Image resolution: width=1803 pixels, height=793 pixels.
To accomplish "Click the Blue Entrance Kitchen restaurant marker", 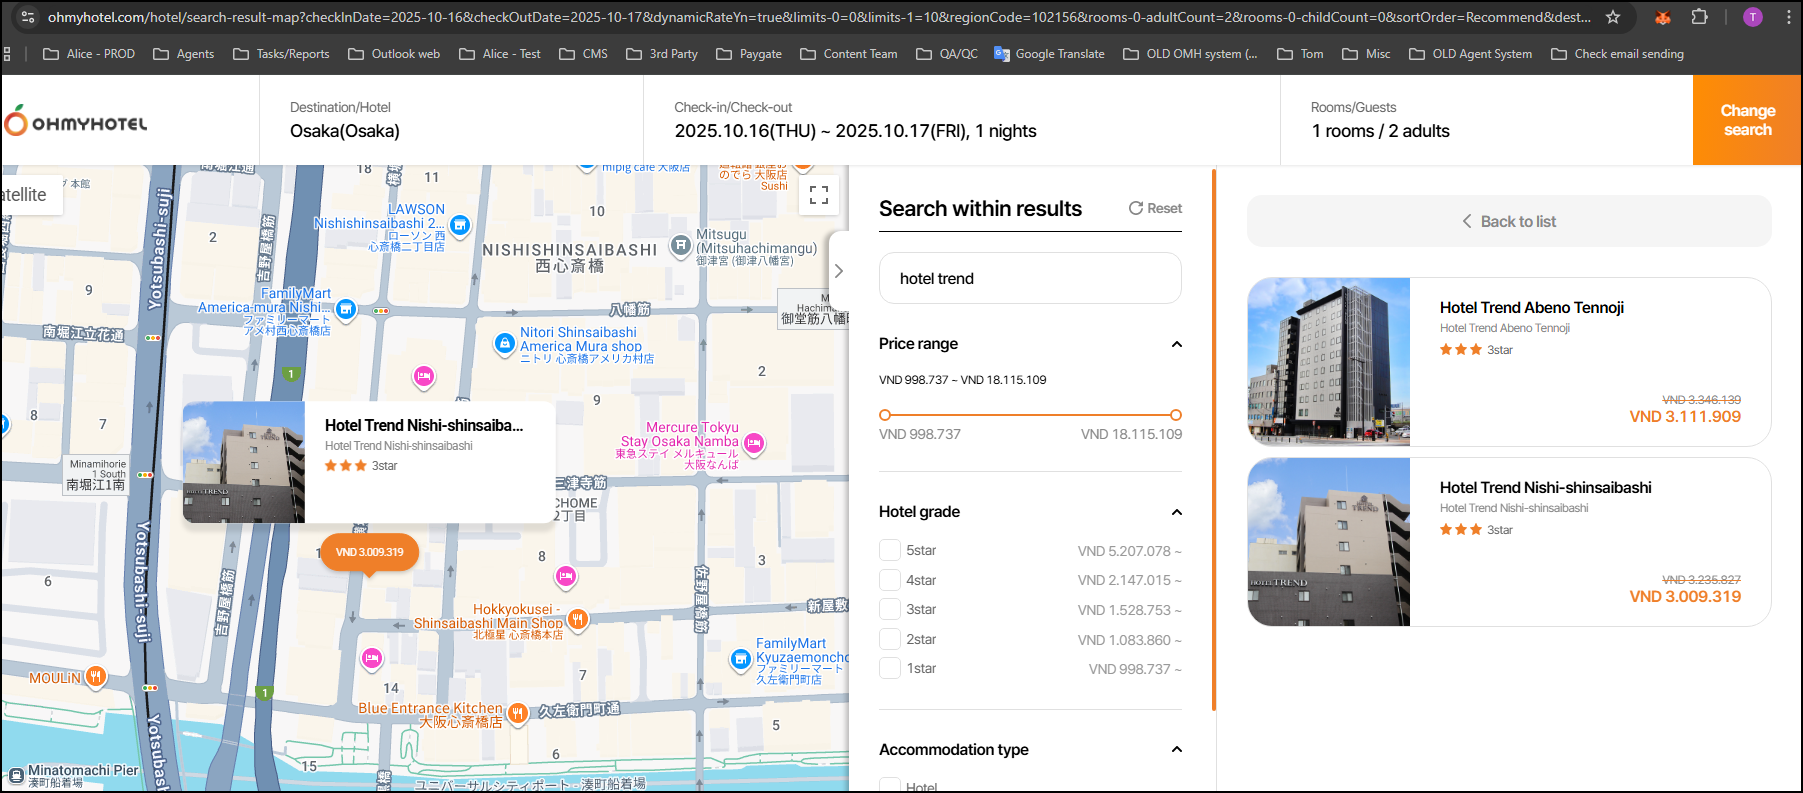I will click(x=517, y=712).
